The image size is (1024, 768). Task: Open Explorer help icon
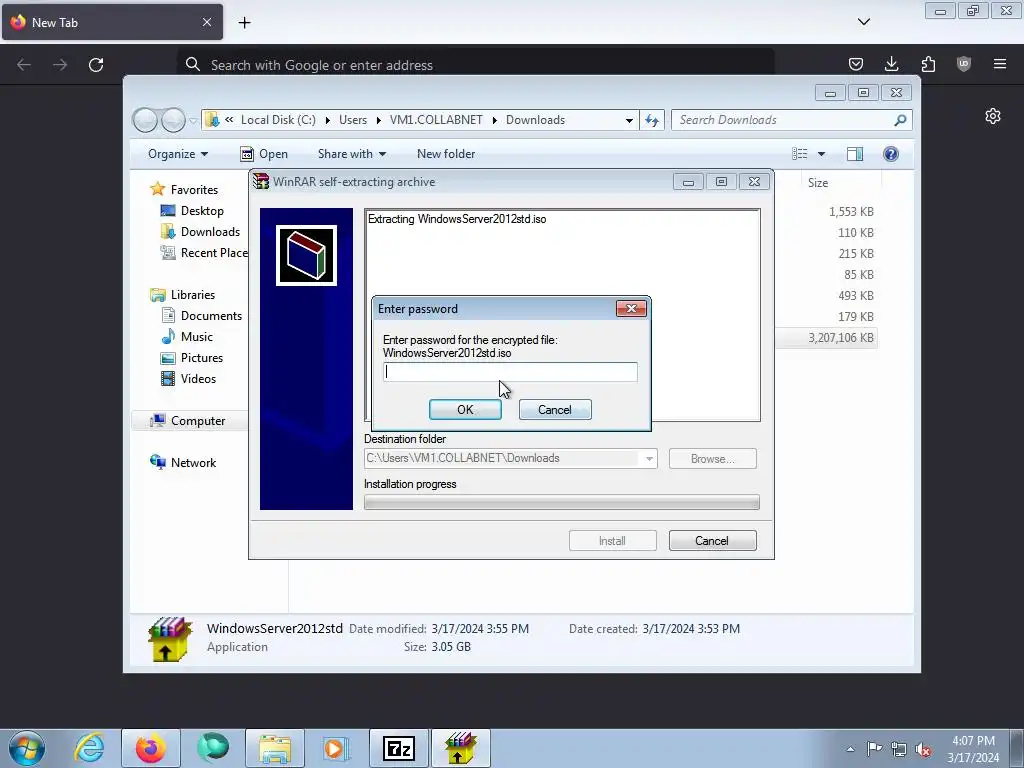point(891,153)
